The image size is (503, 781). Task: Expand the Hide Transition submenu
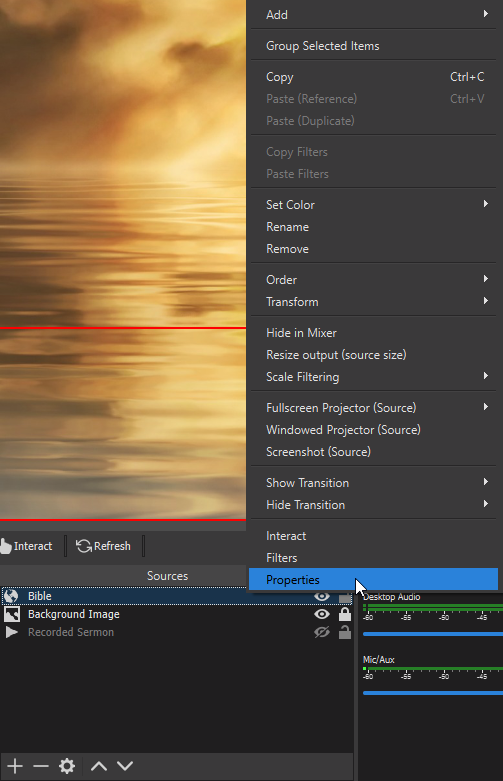tap(374, 505)
